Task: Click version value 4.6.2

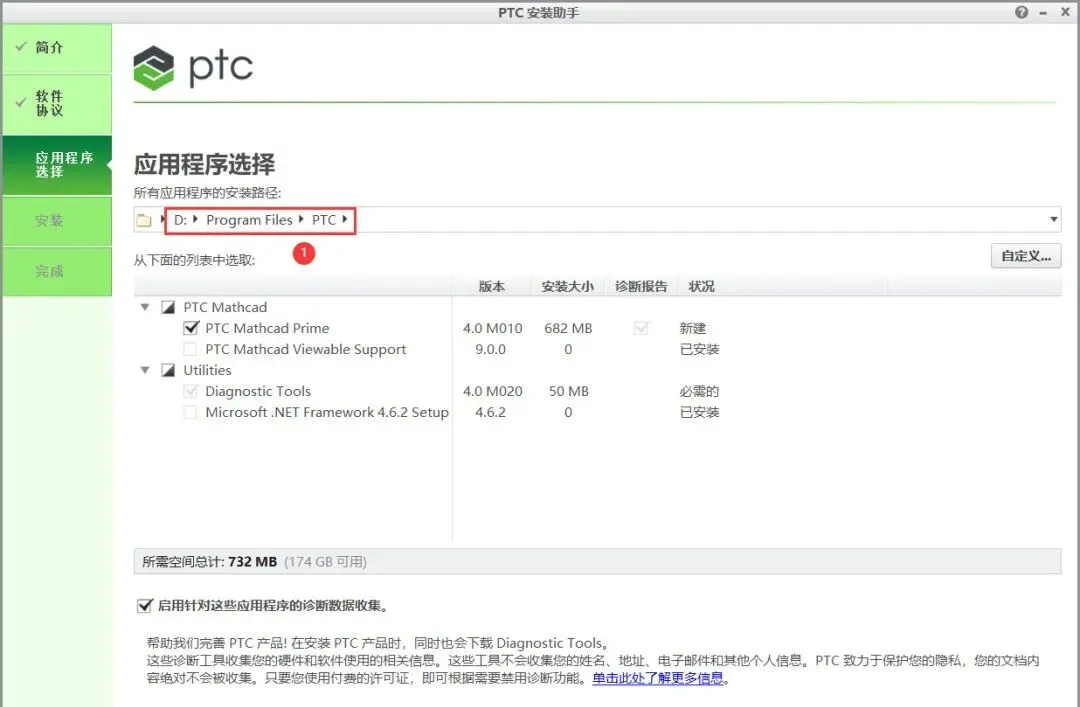Action: pyautogui.click(x=490, y=412)
